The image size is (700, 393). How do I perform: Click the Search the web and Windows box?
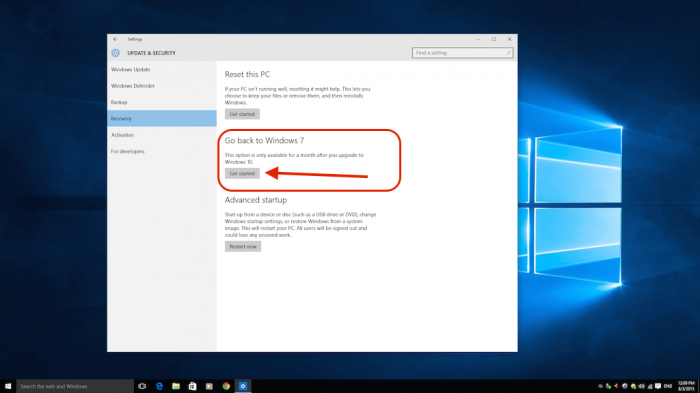pyautogui.click(x=75, y=386)
